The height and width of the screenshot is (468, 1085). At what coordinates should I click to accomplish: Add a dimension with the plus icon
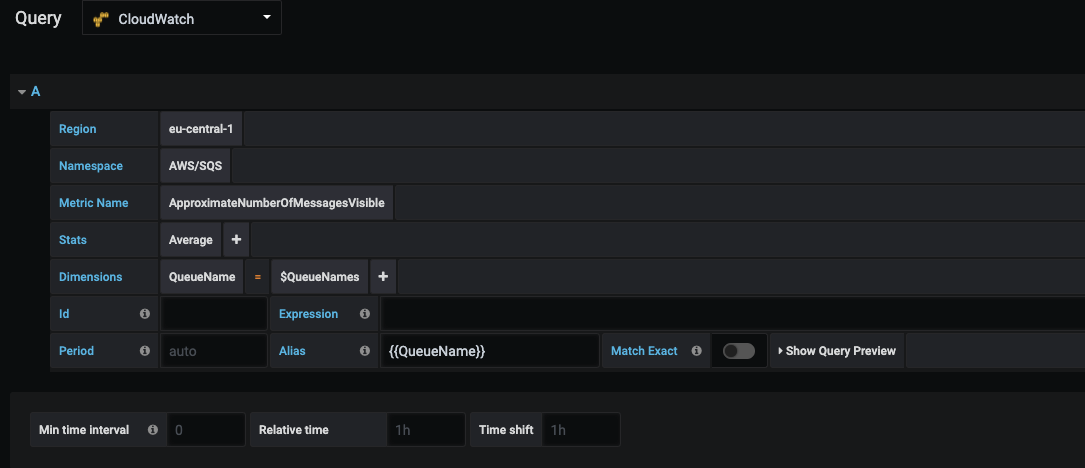click(x=383, y=276)
